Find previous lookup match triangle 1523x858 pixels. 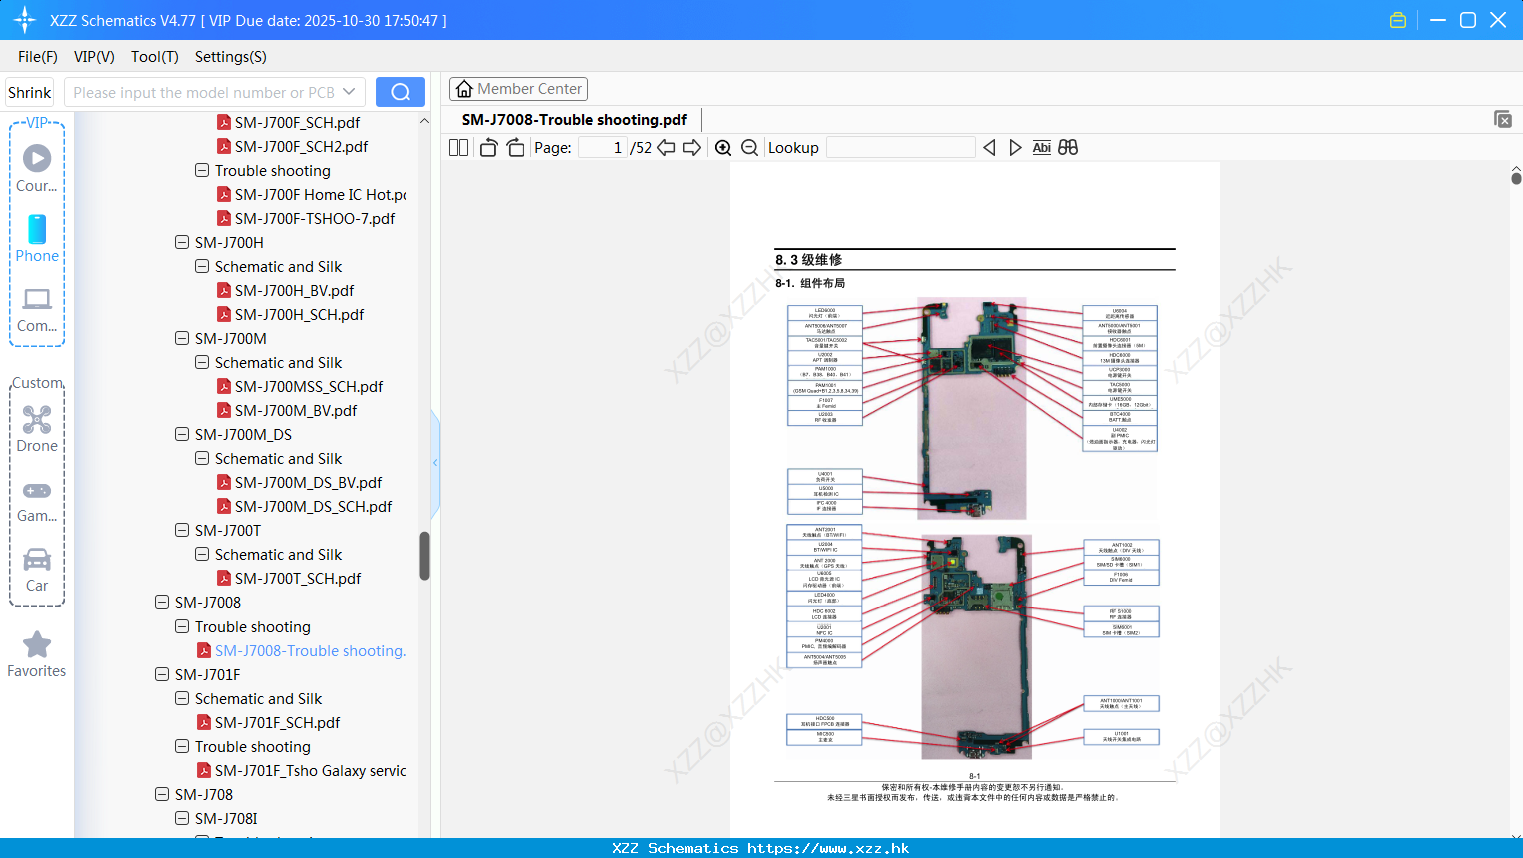pos(989,148)
